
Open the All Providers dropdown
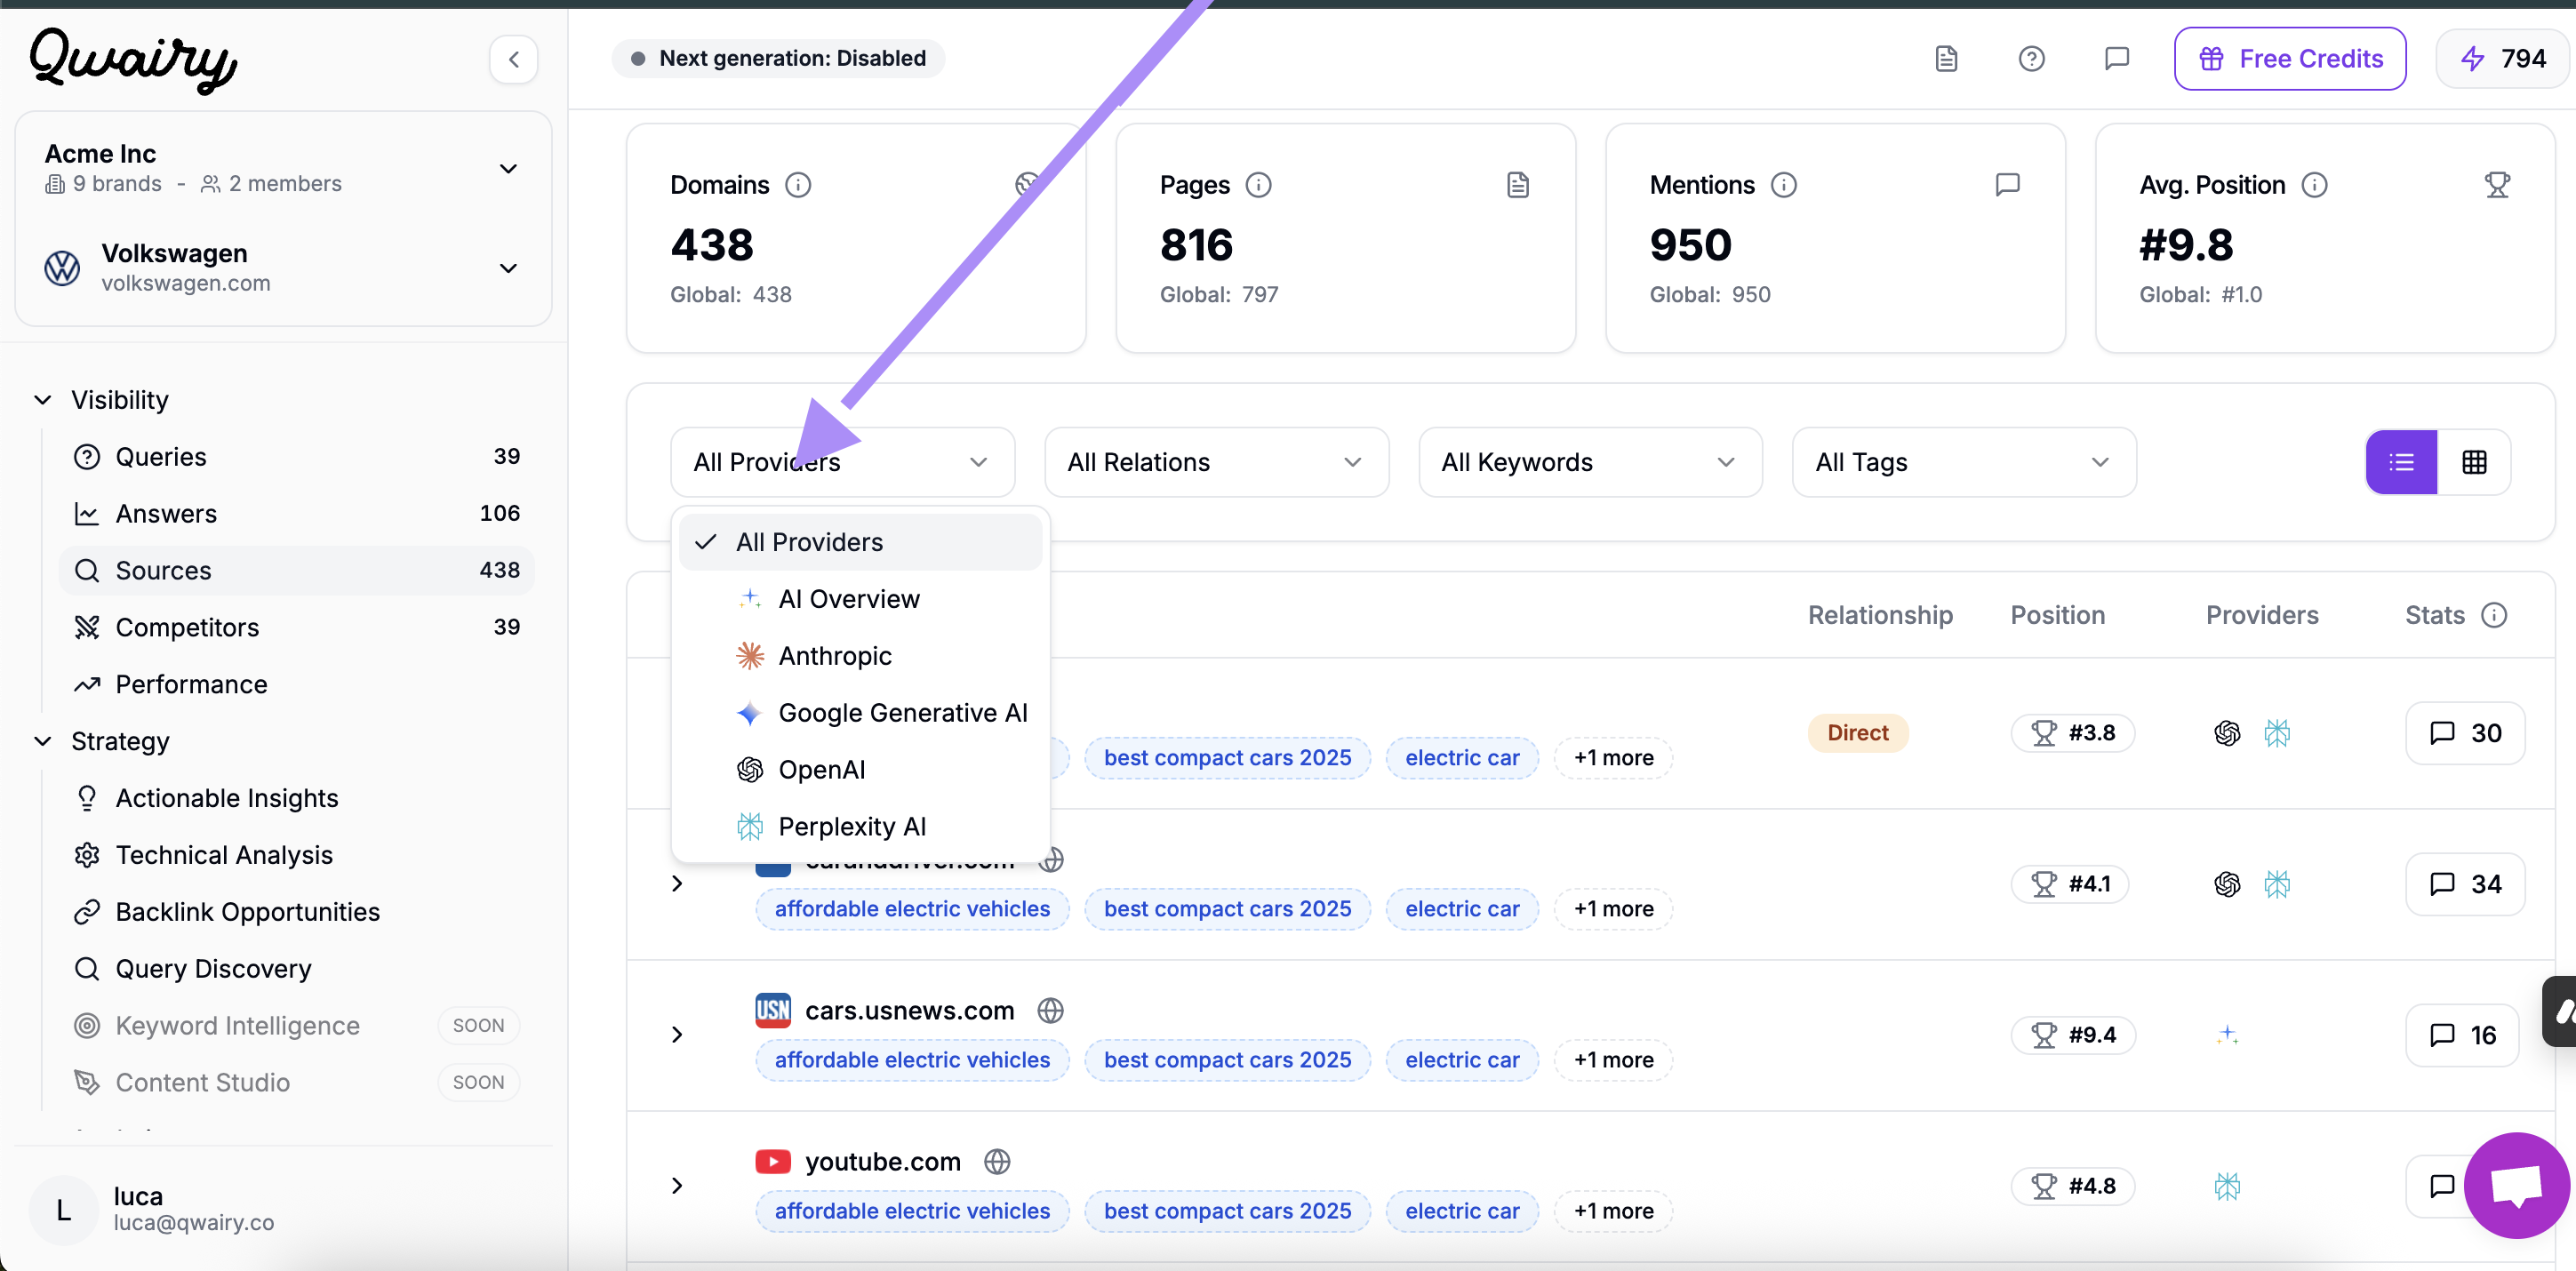pyautogui.click(x=842, y=462)
